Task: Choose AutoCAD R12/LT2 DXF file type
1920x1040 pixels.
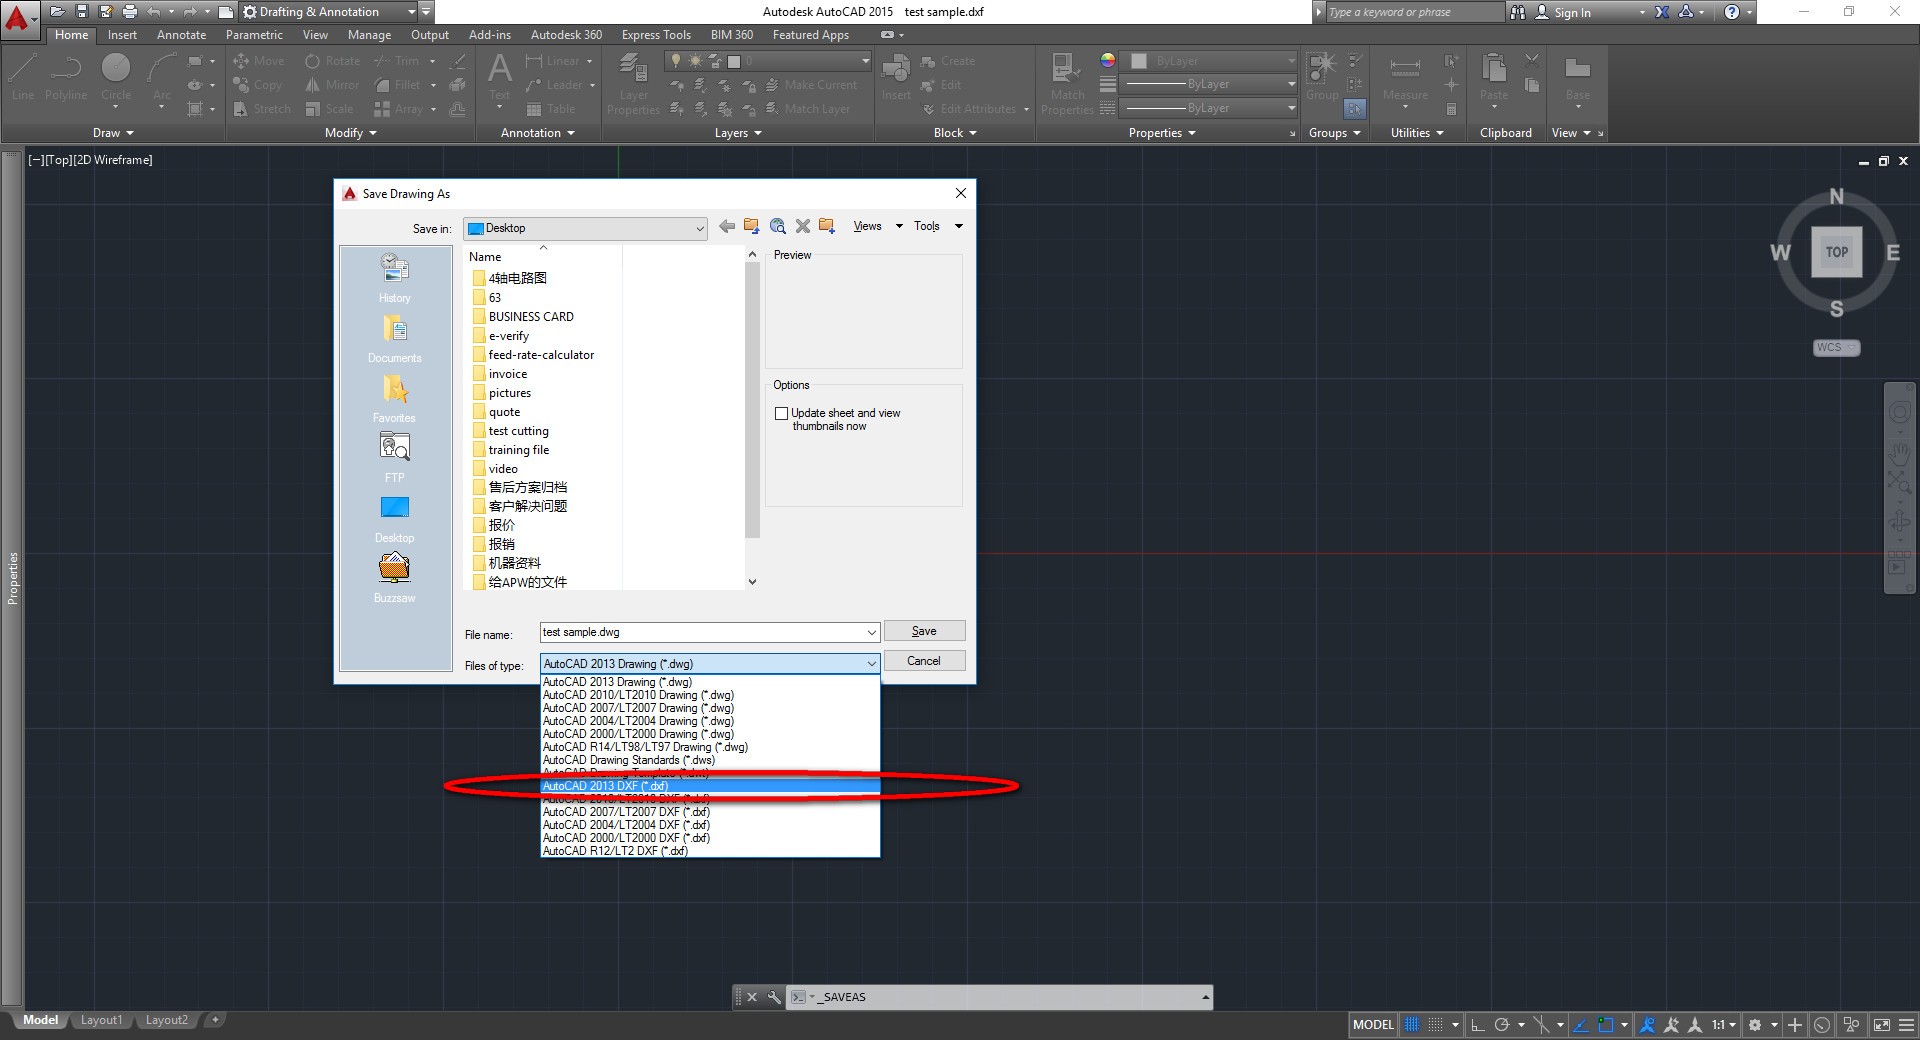Action: (710, 851)
